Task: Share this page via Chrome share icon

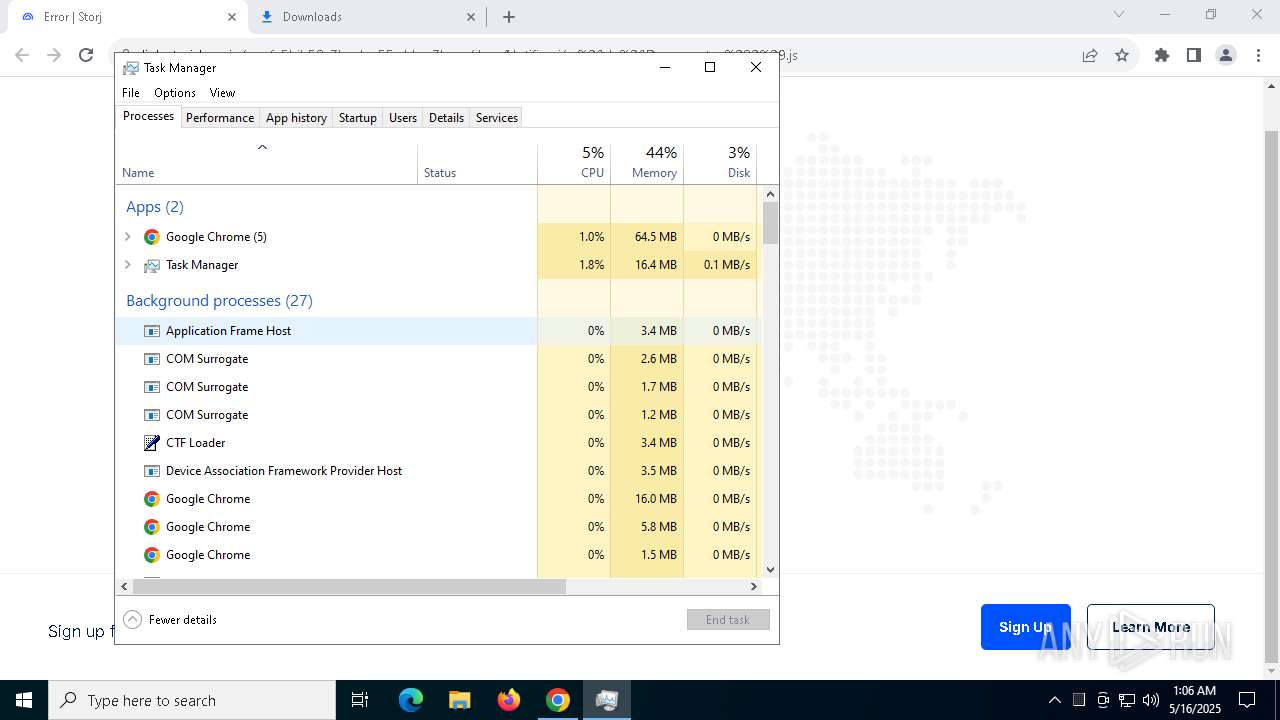Action: pos(1090,55)
